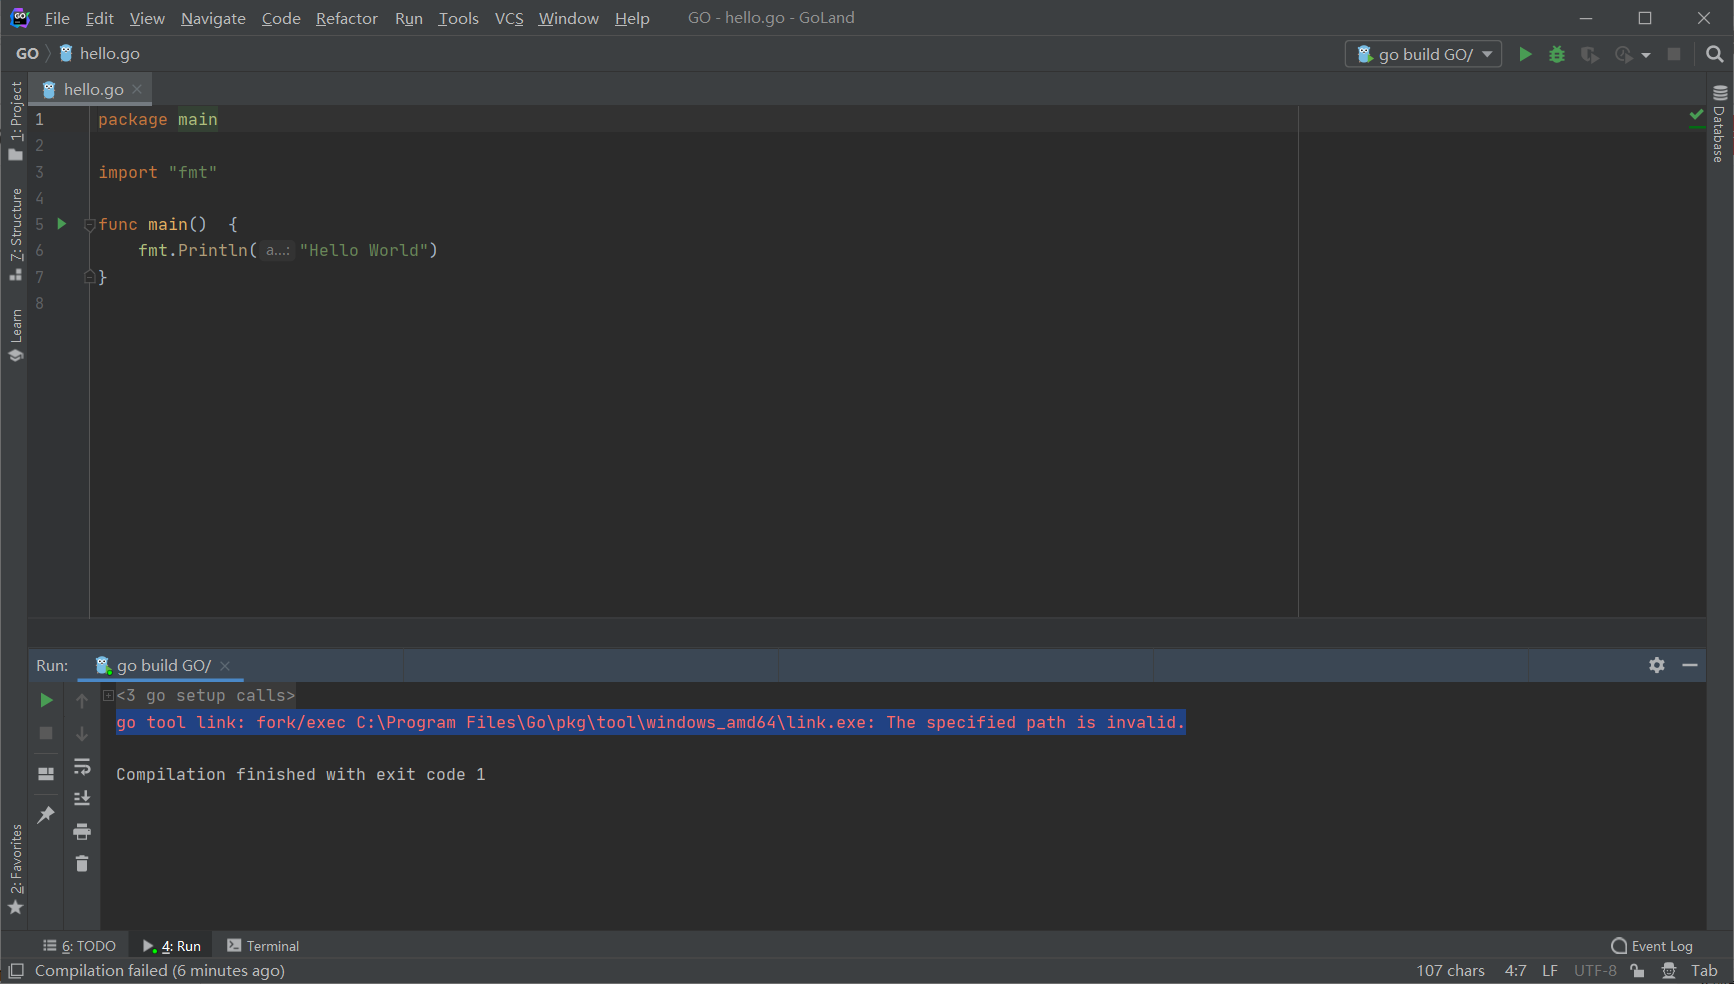Viewport: 1734px width, 984px height.
Task: Click the green inspection checkmark indicator
Action: tap(1696, 116)
